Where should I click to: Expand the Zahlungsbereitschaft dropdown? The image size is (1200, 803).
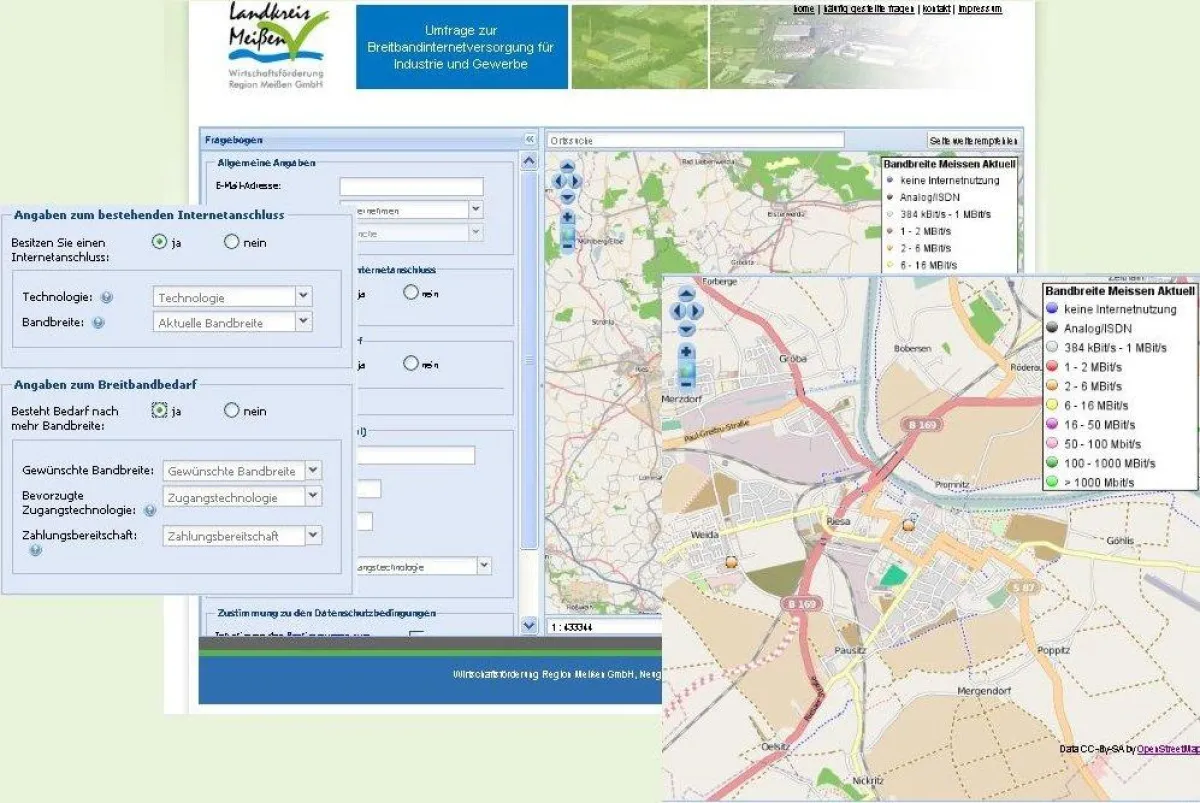tap(313, 536)
